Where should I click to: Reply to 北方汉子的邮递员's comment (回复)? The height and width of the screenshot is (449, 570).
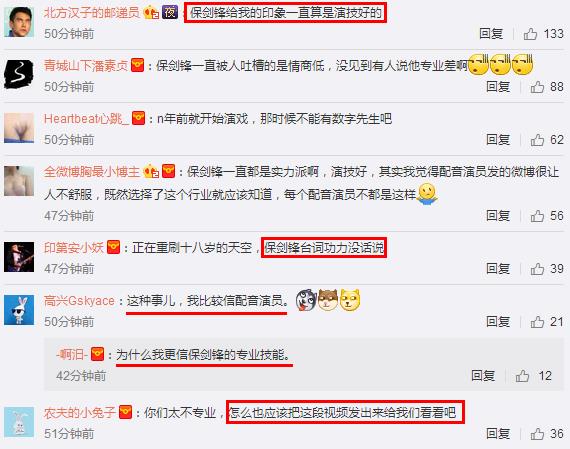pos(491,34)
